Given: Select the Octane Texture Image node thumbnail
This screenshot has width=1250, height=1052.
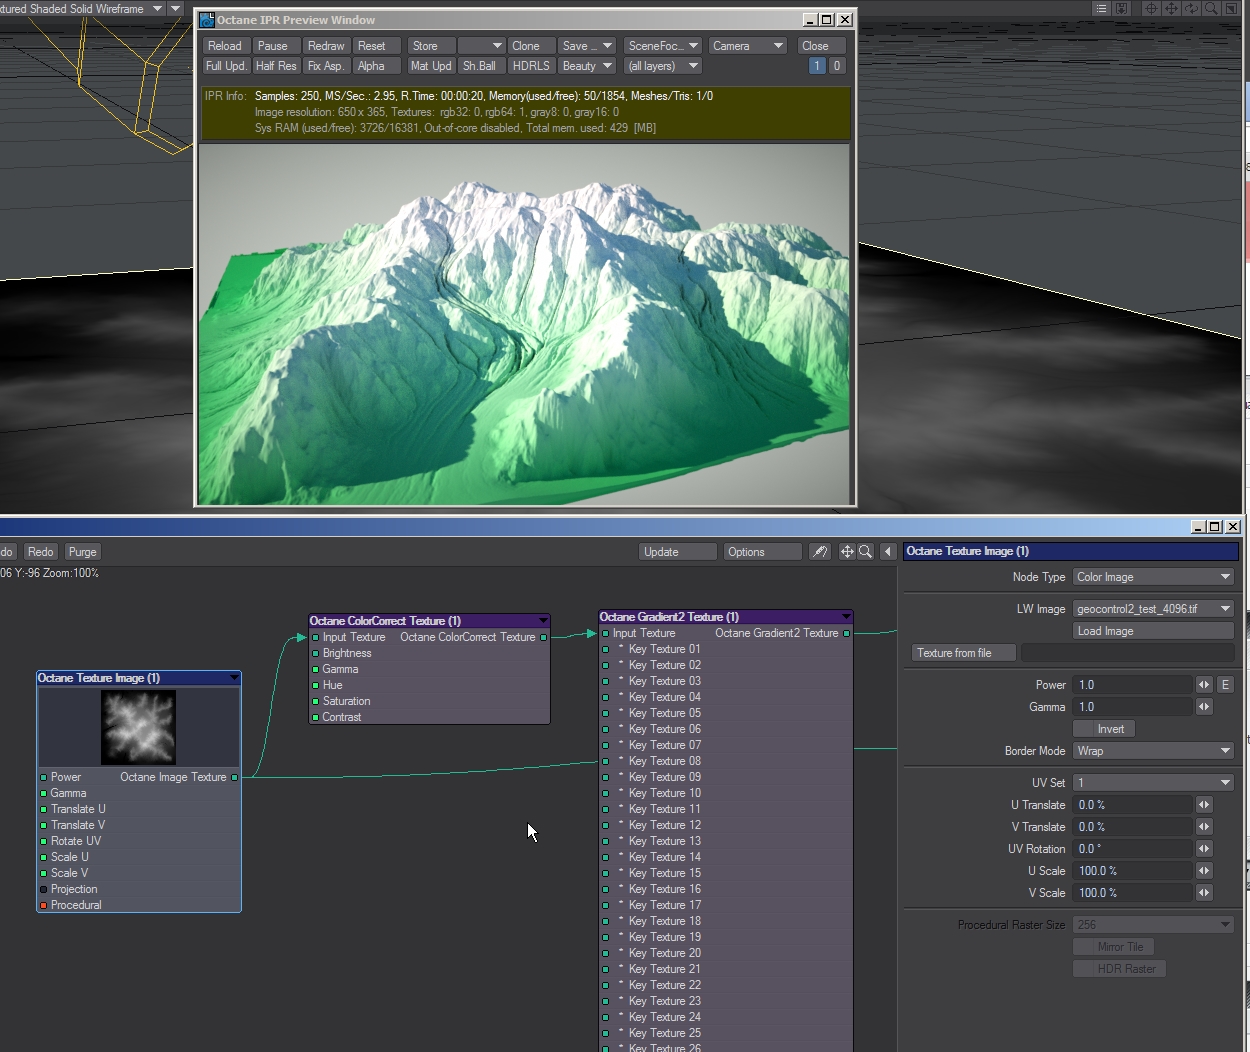Looking at the screenshot, I should tap(139, 728).
